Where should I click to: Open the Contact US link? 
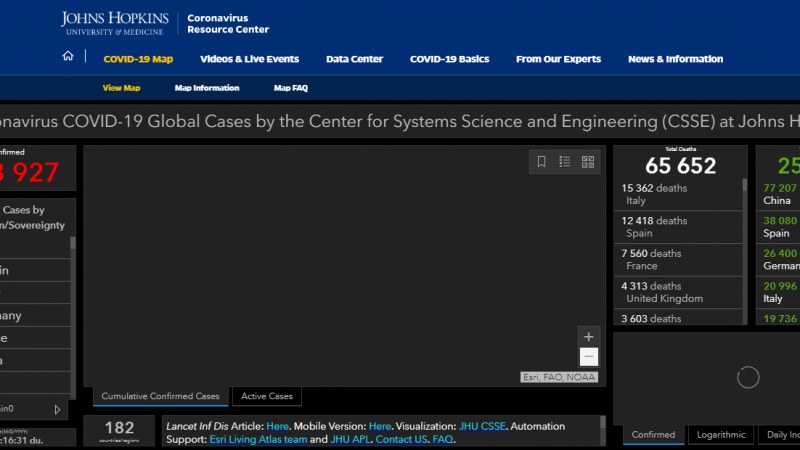tap(402, 439)
